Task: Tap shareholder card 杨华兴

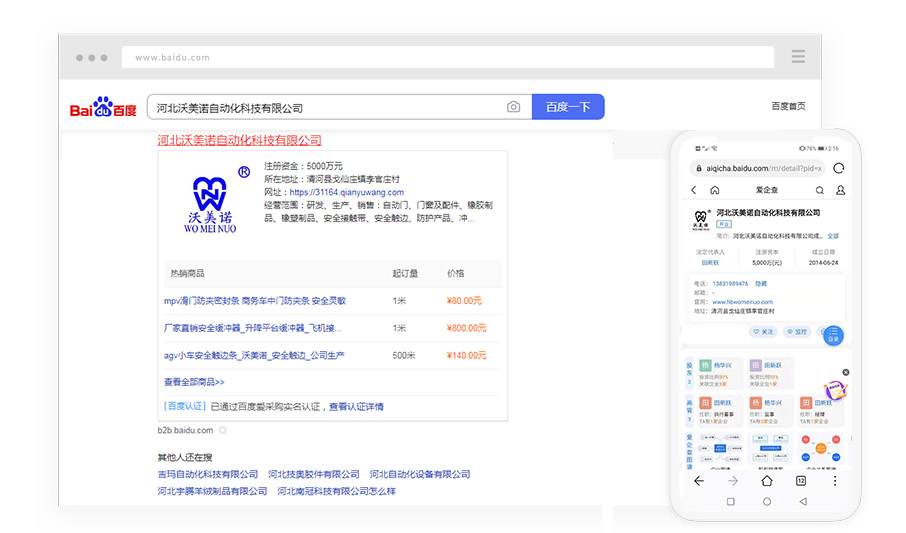Action: (719, 372)
